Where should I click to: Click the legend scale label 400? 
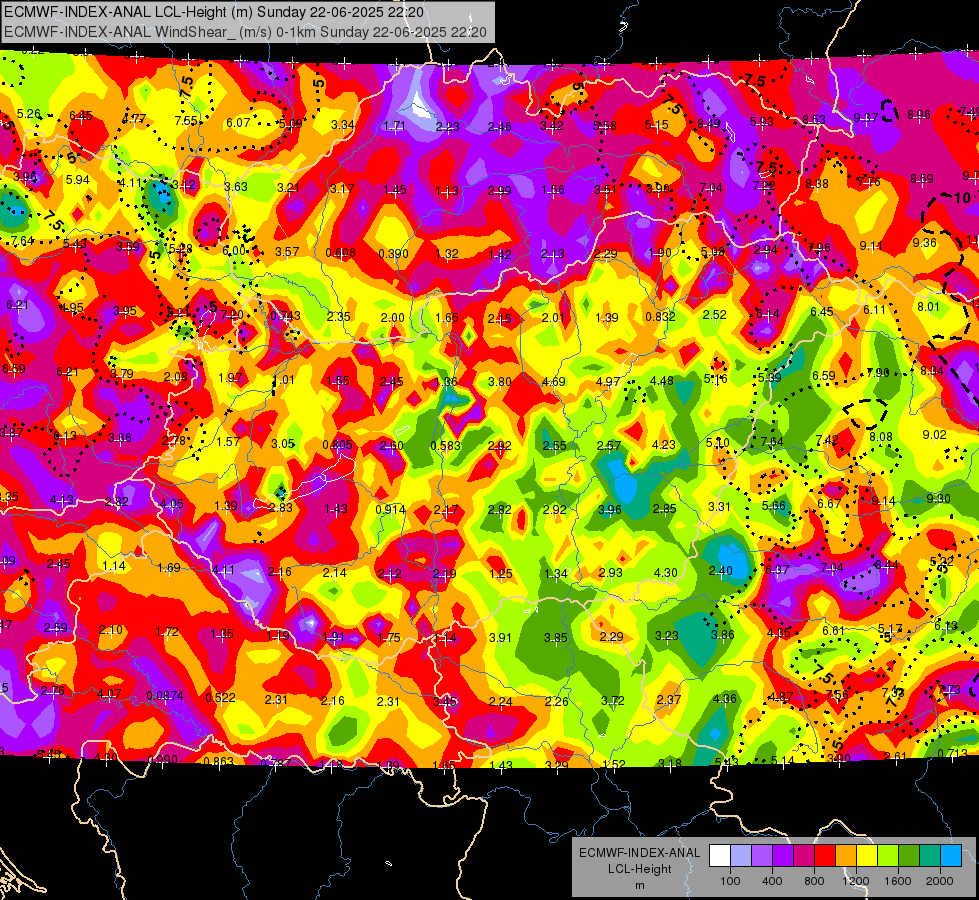coord(772,881)
